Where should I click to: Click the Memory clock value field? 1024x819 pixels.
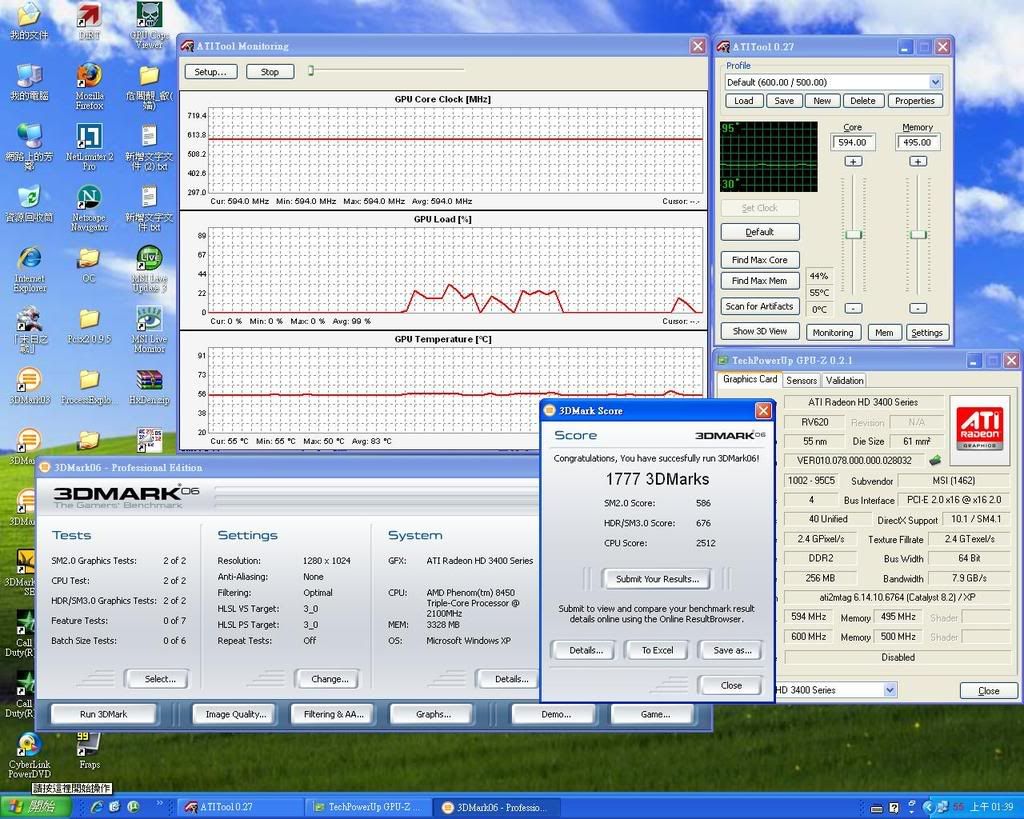pos(918,142)
